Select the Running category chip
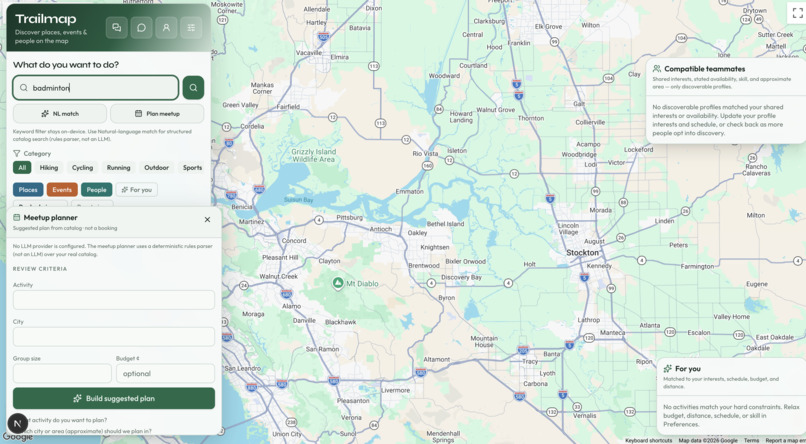The image size is (806, 444). pyautogui.click(x=118, y=168)
